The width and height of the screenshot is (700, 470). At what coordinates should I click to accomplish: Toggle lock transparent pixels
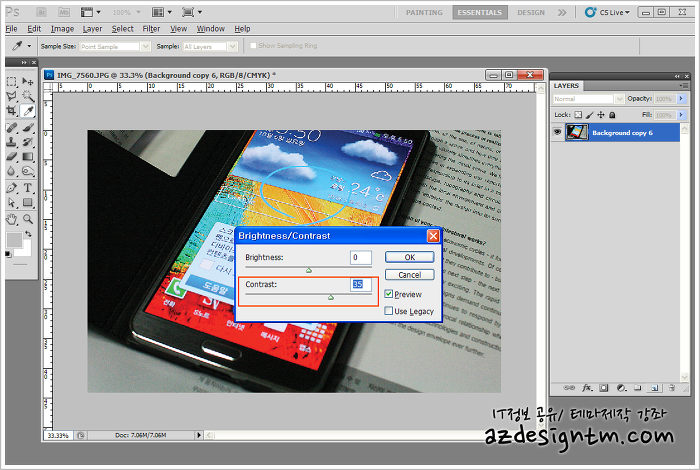[x=578, y=115]
